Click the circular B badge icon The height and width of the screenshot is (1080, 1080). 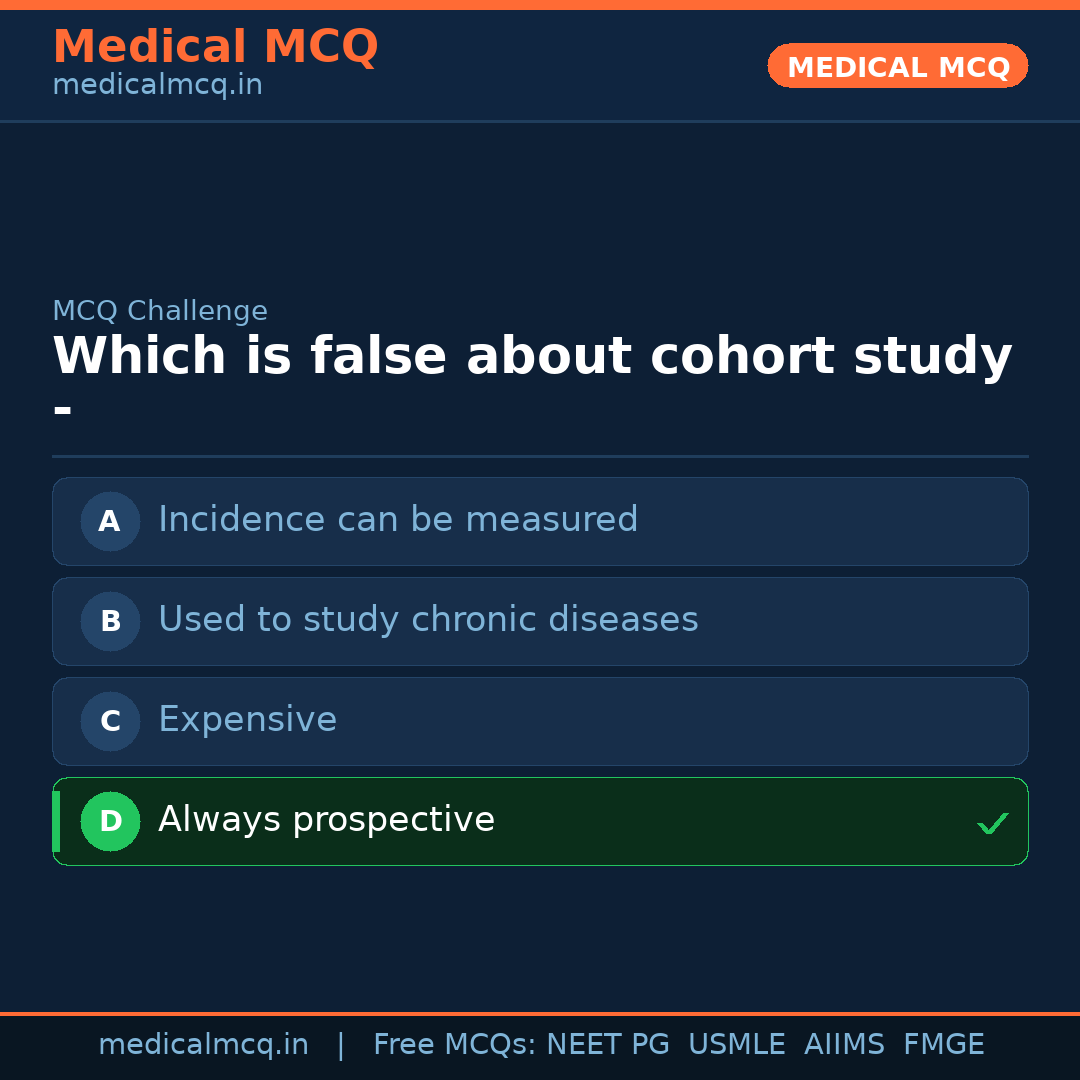tap(110, 621)
